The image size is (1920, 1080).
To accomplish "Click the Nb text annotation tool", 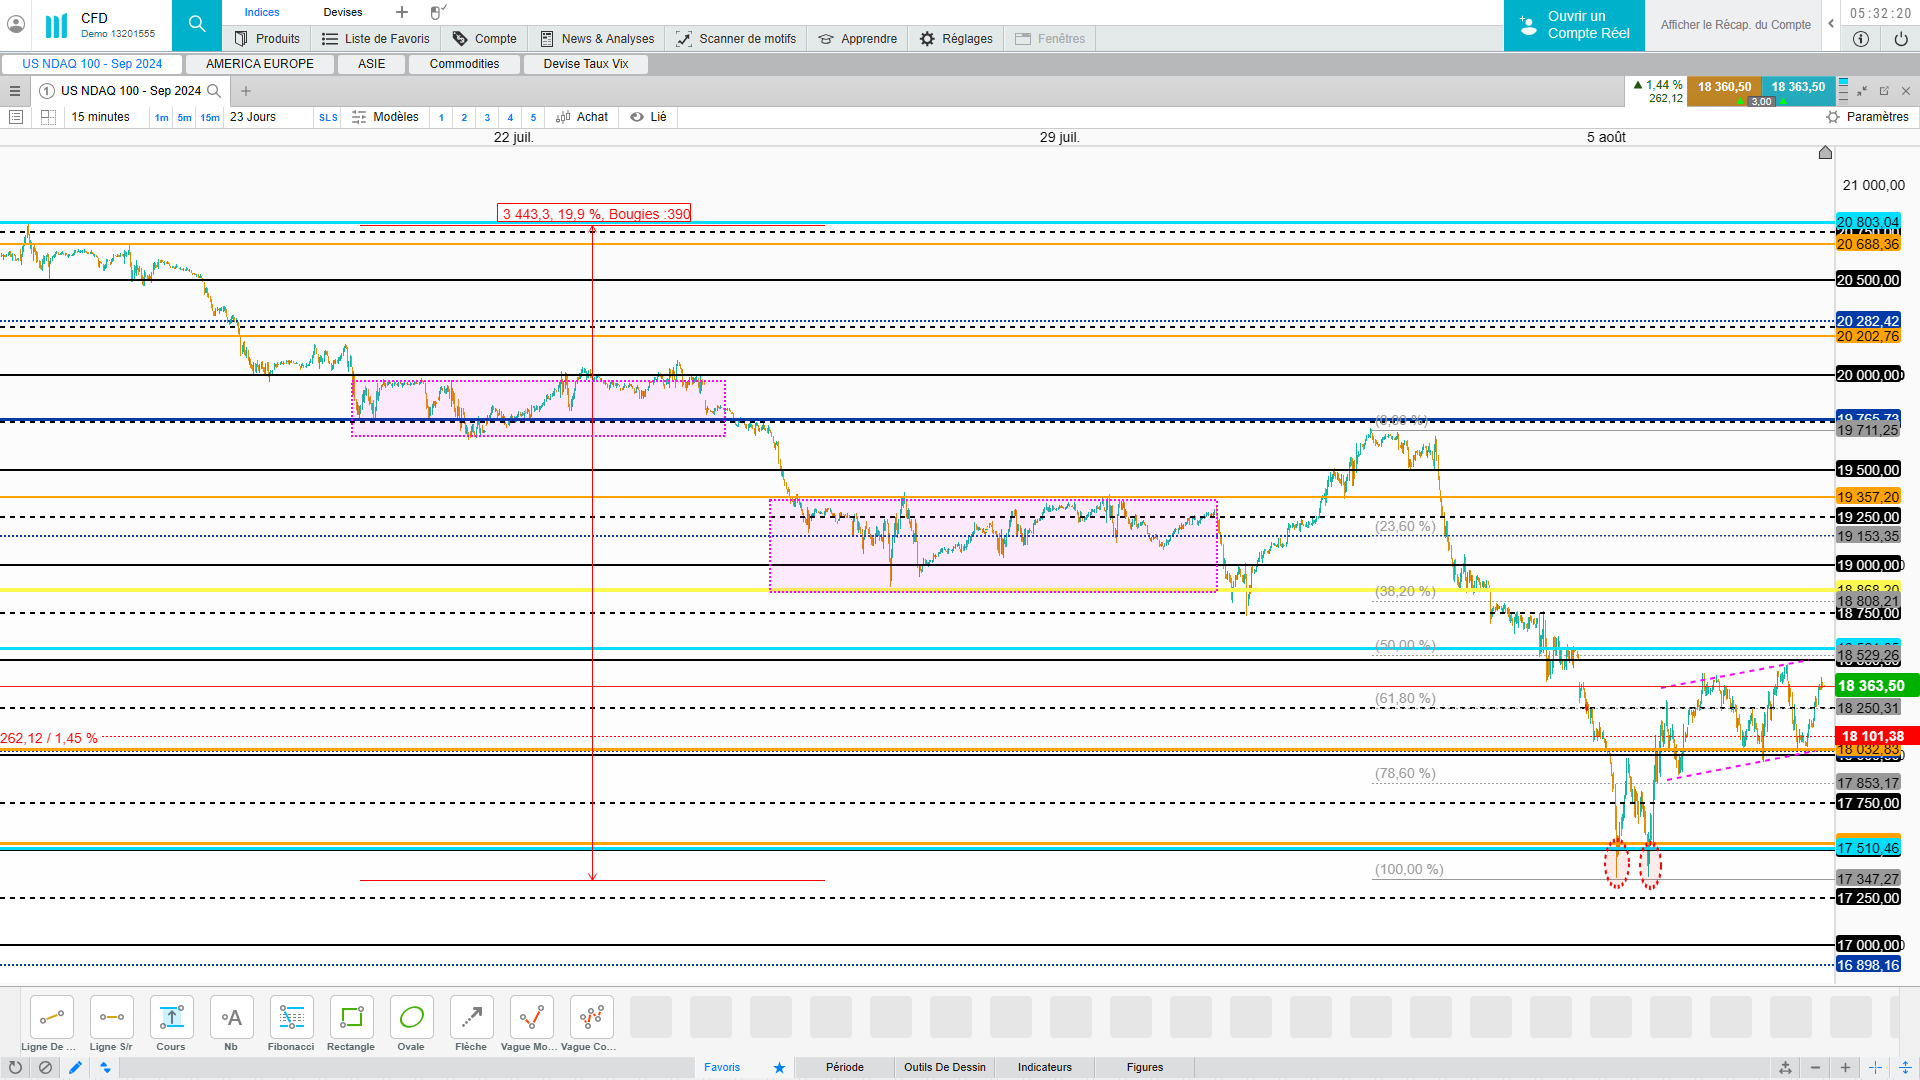I will click(x=231, y=1018).
